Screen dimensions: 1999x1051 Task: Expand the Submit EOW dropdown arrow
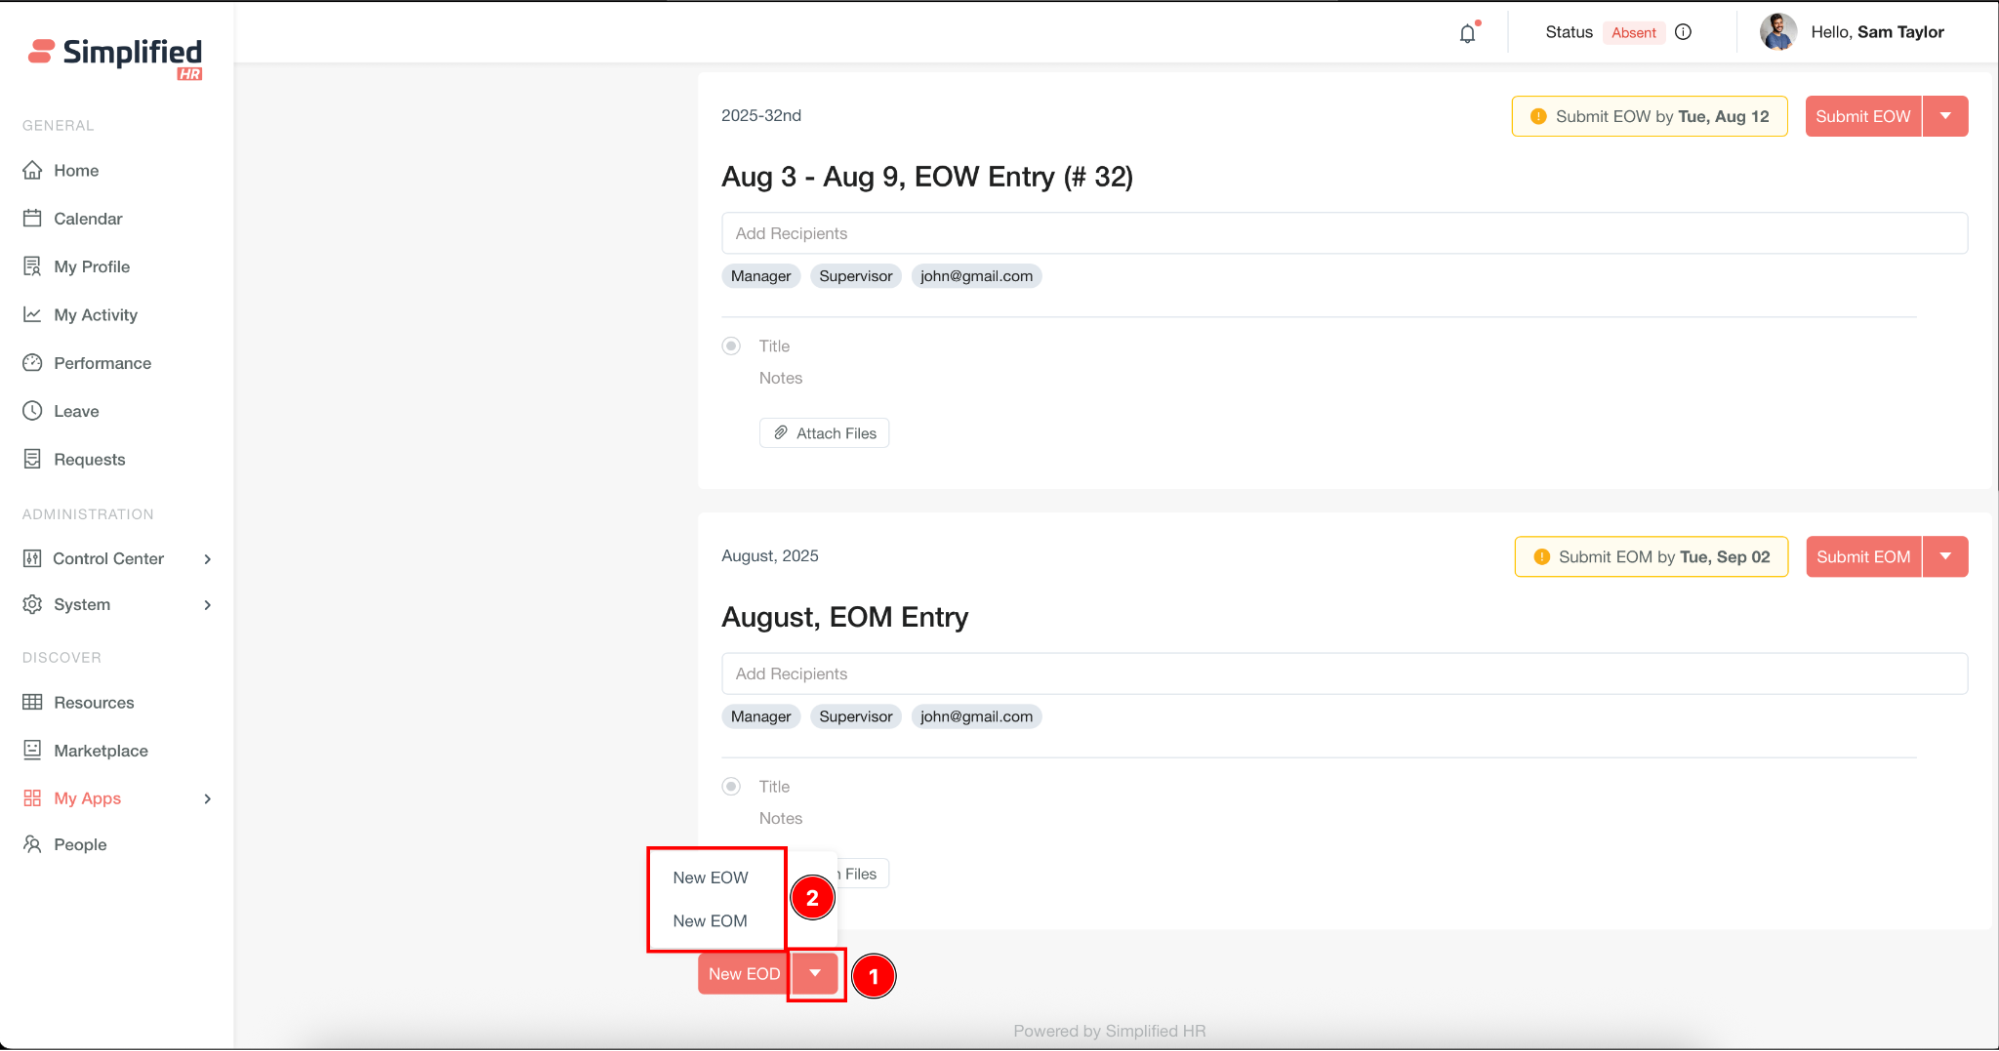coord(1945,116)
